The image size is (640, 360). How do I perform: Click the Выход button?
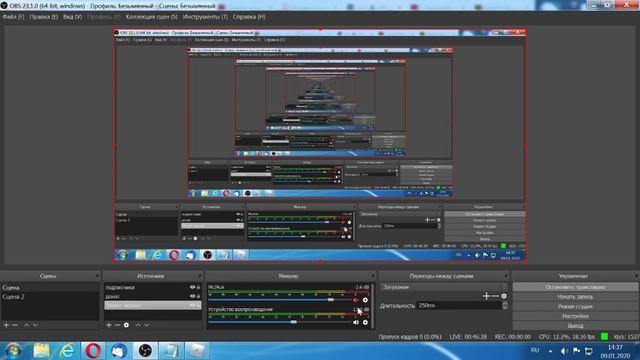pyautogui.click(x=575, y=326)
